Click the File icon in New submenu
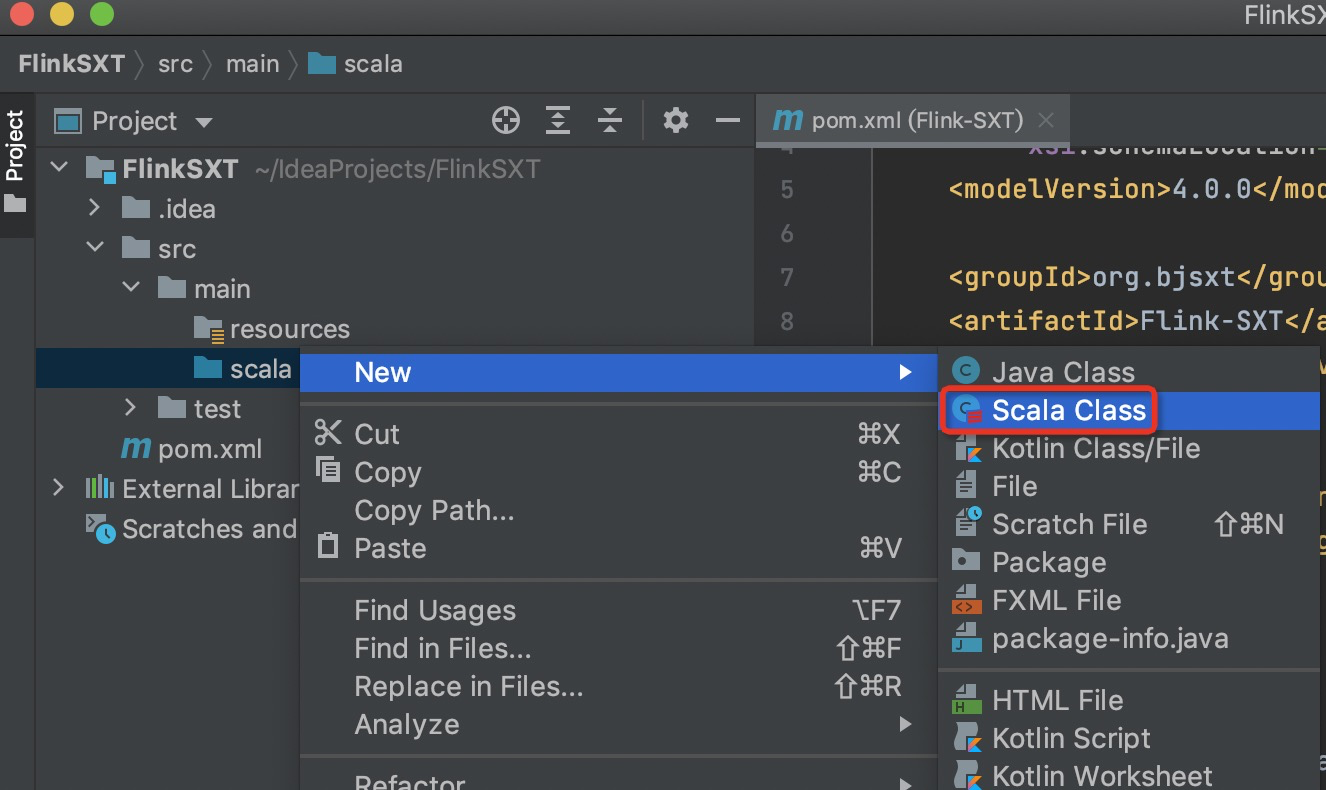 coord(966,486)
